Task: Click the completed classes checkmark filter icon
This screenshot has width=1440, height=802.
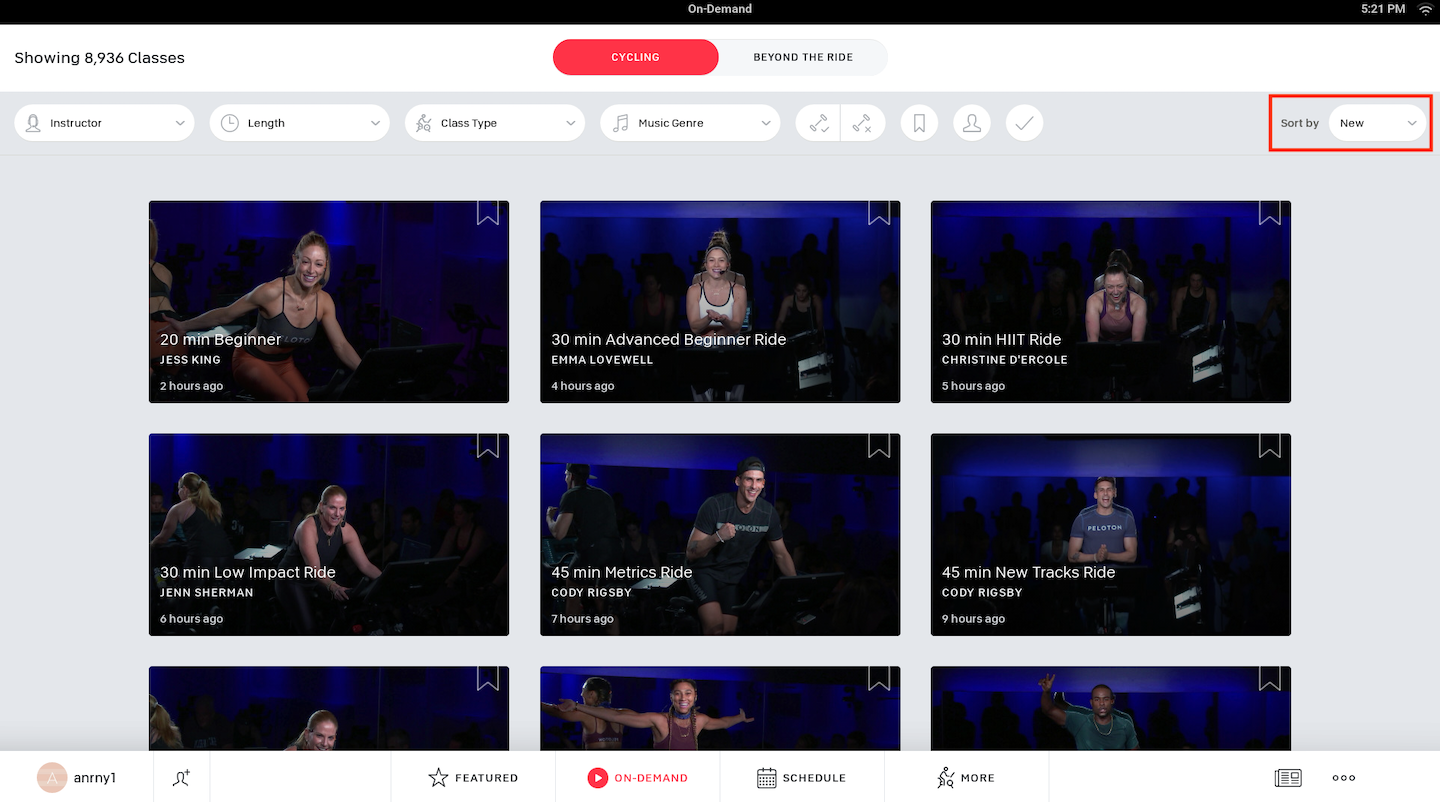Action: tap(1024, 123)
